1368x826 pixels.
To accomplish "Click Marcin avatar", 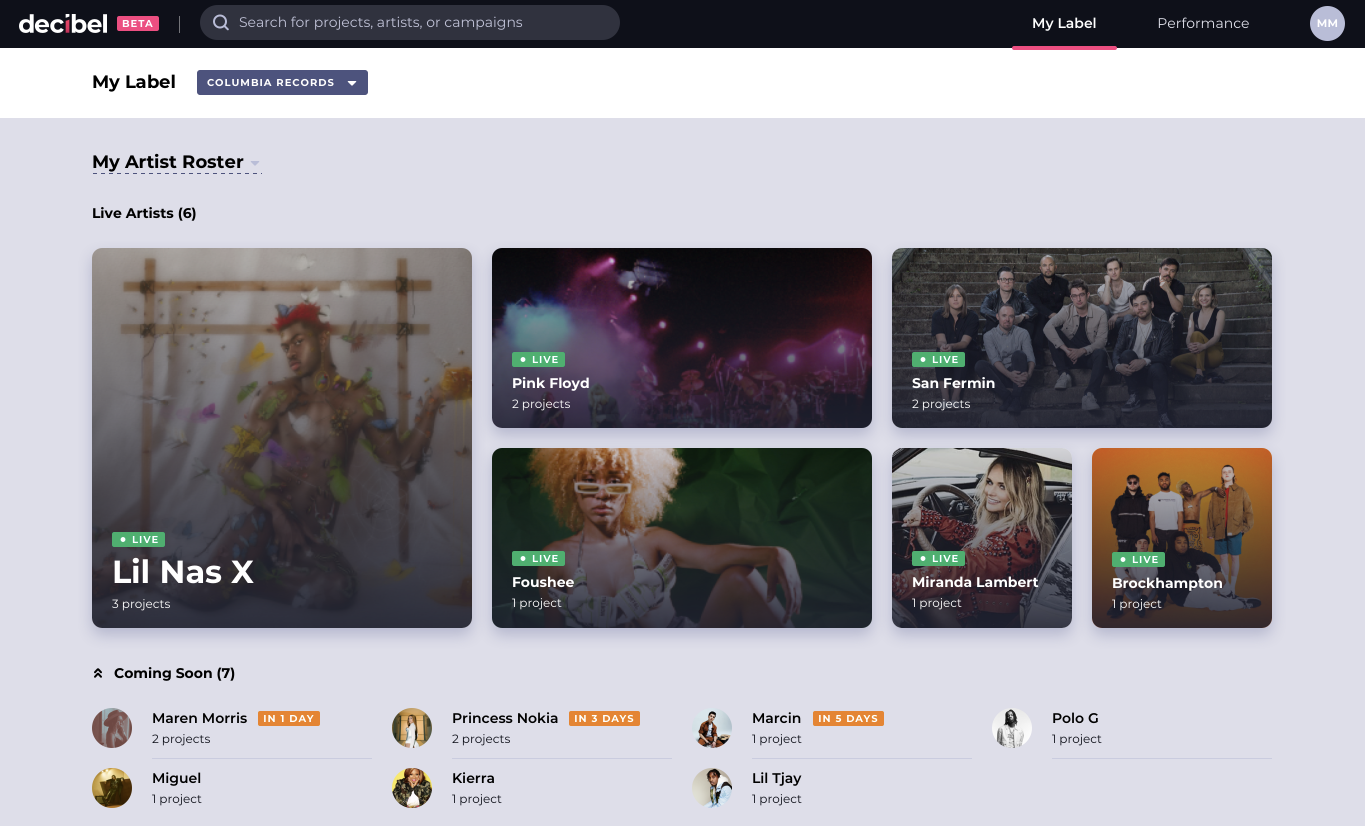I will tap(712, 728).
